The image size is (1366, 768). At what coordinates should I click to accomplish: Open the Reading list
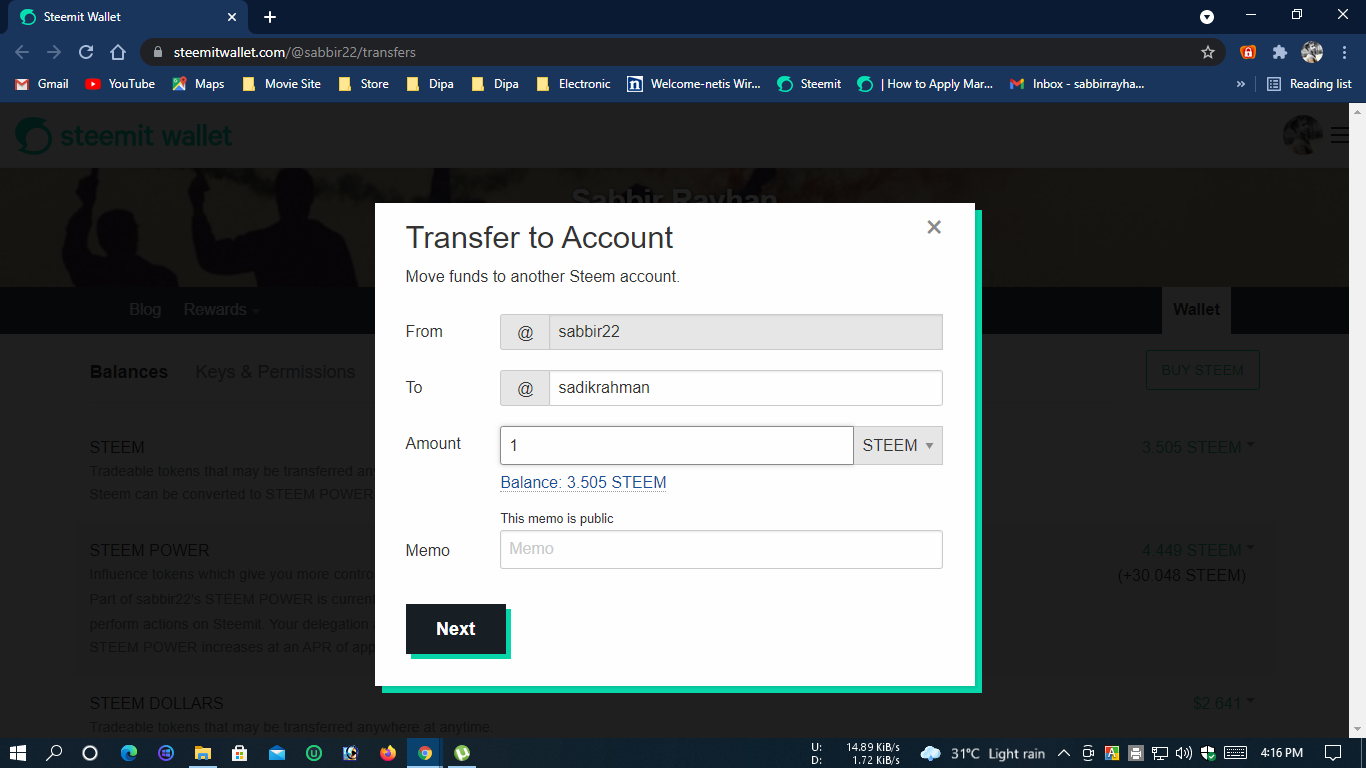point(1309,84)
